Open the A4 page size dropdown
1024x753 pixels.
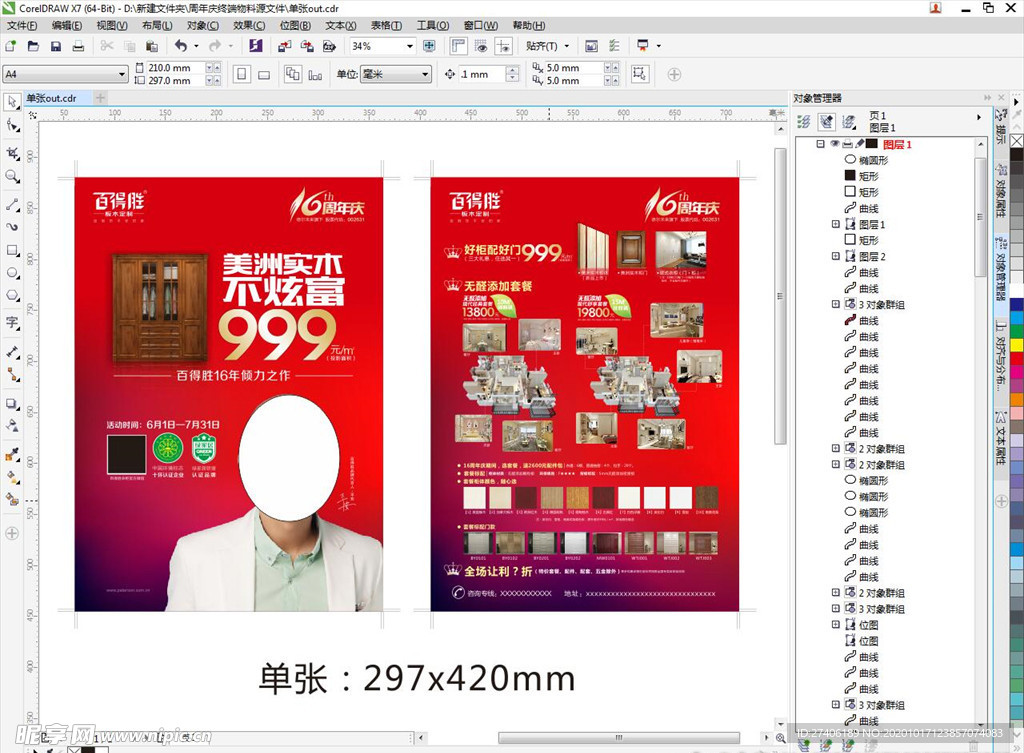pos(122,74)
